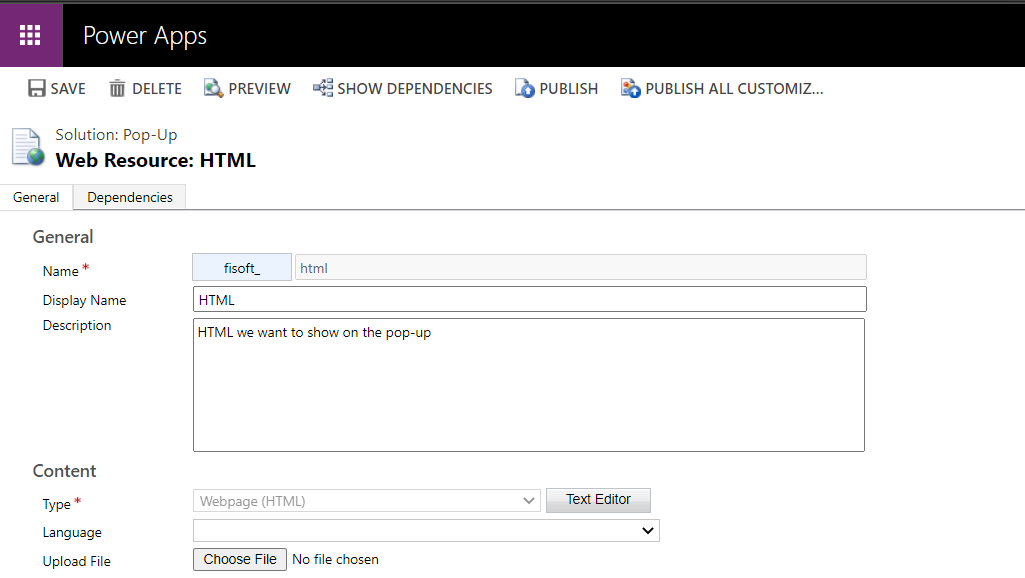
Task: Click into the Display Name field
Action: click(x=529, y=299)
